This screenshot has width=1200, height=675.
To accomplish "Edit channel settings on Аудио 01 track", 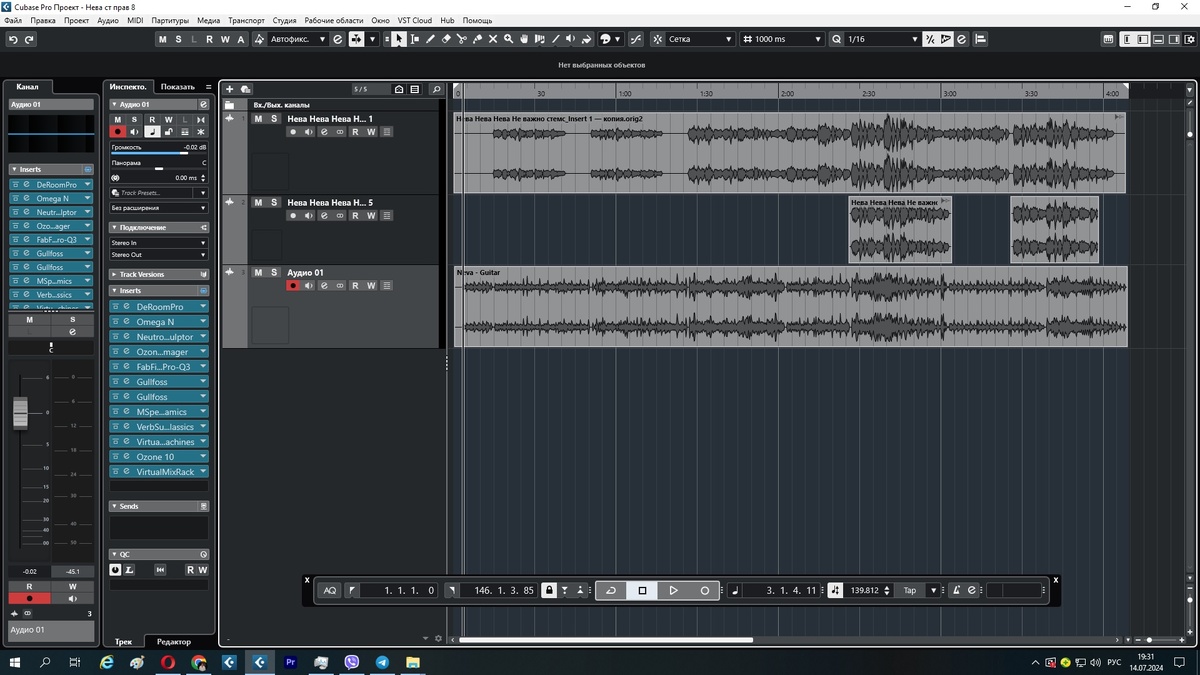I will (x=324, y=286).
